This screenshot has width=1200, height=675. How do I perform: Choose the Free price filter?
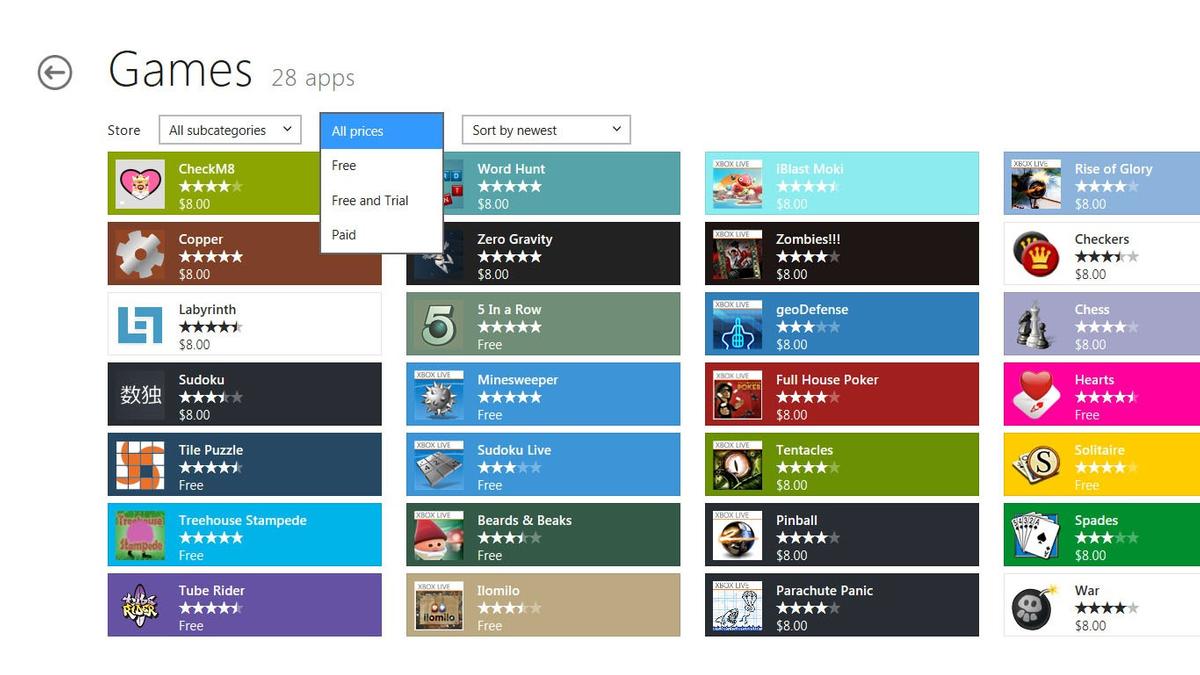click(x=382, y=165)
